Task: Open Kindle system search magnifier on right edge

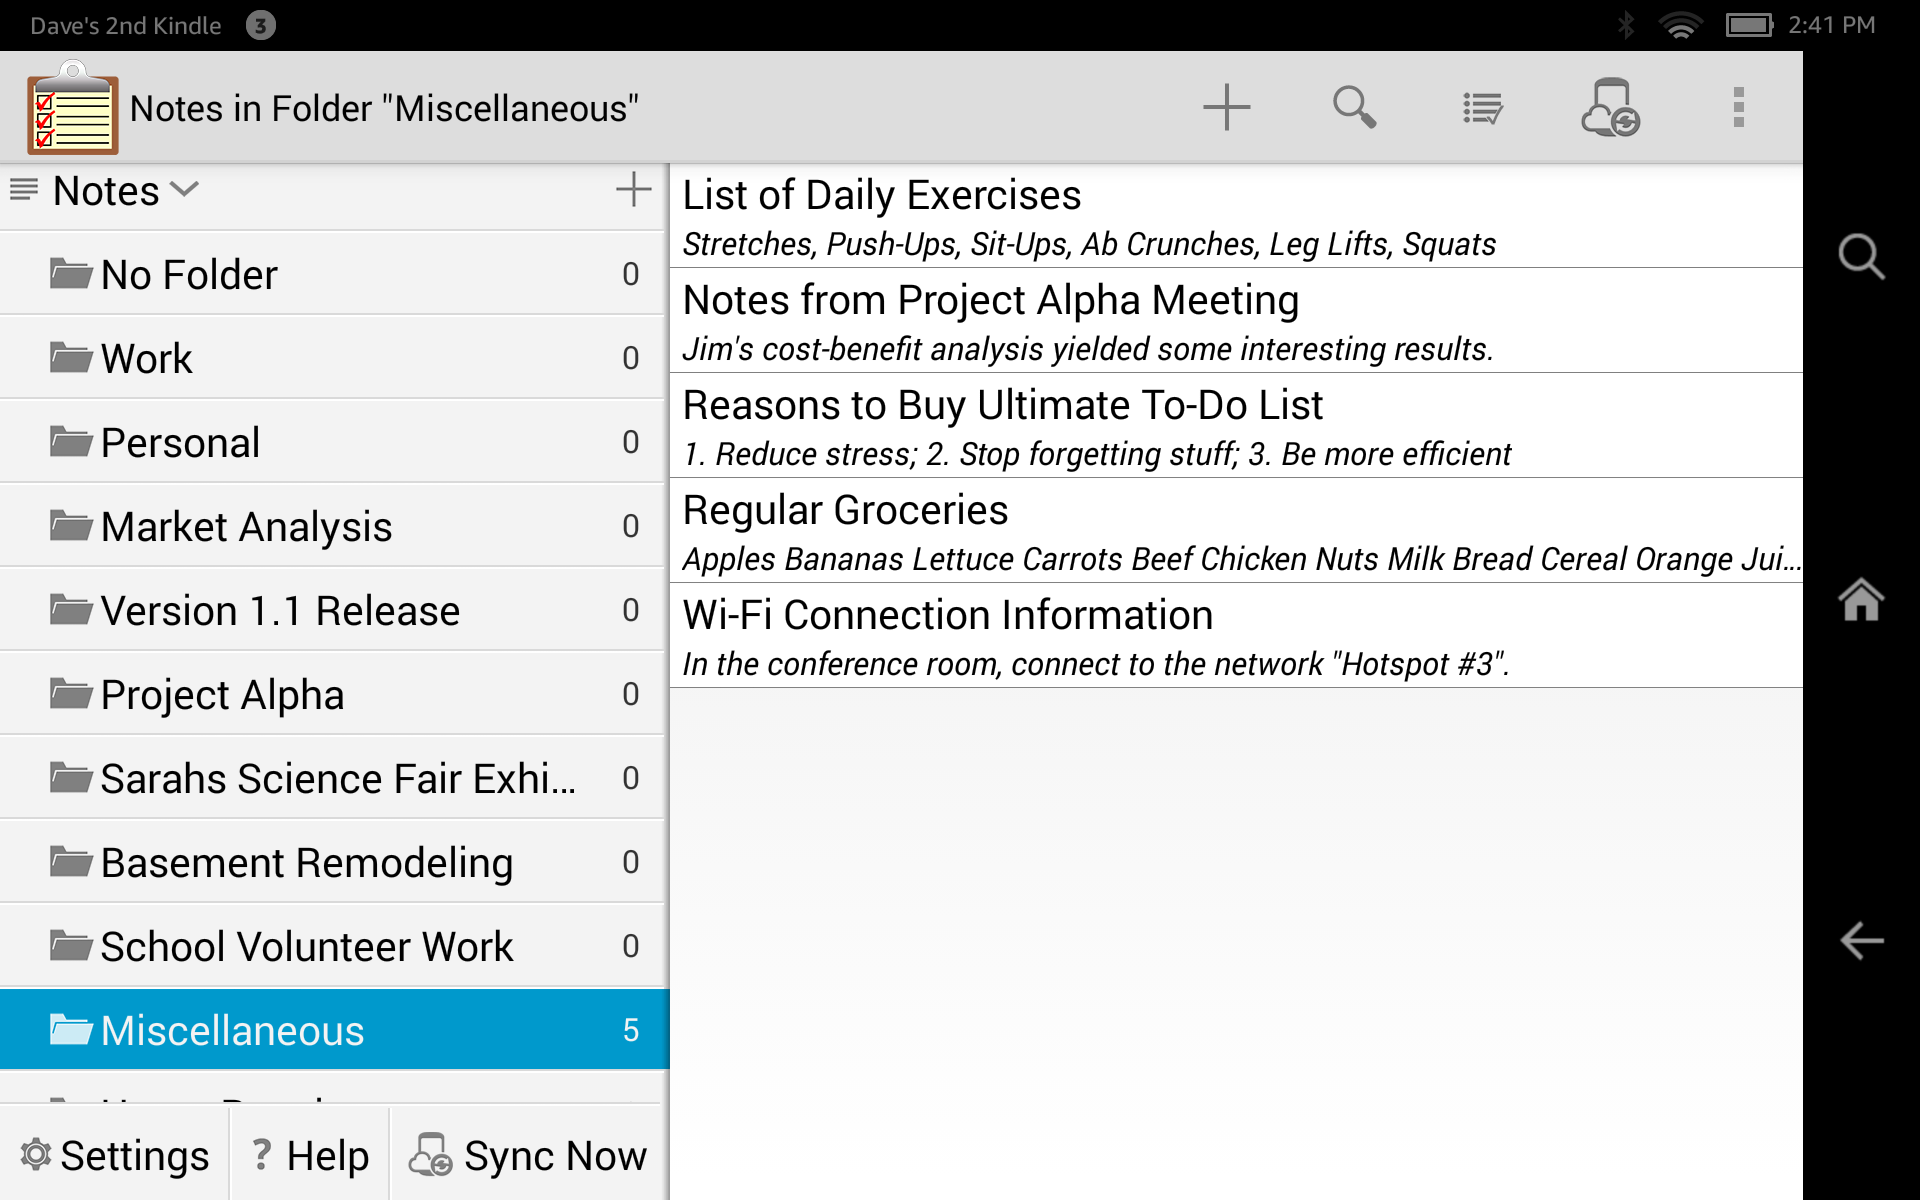Action: pos(1862,257)
